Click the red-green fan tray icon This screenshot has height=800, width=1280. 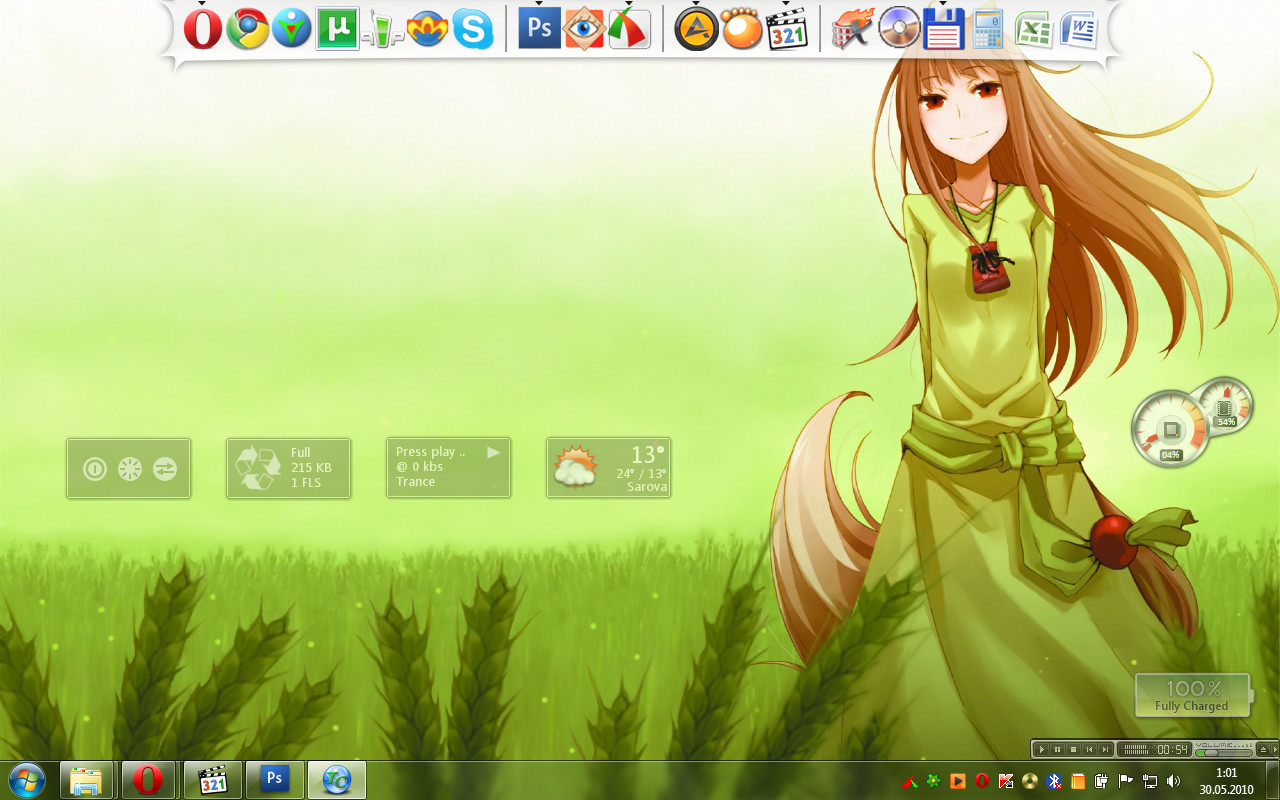[x=910, y=781]
